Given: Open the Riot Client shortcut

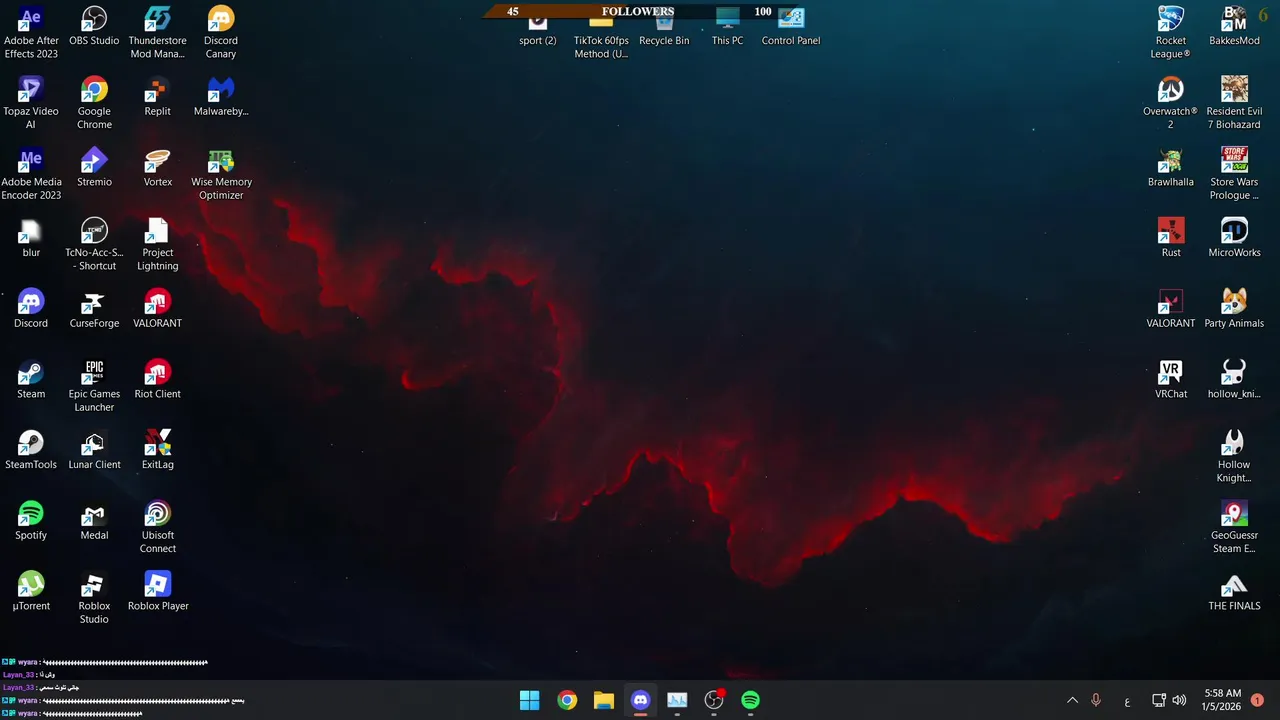Looking at the screenshot, I should coord(158,379).
